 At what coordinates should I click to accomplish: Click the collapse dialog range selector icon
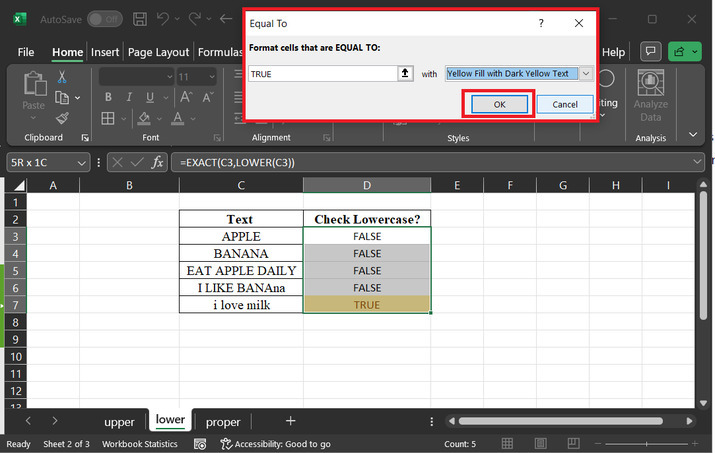pyautogui.click(x=405, y=73)
